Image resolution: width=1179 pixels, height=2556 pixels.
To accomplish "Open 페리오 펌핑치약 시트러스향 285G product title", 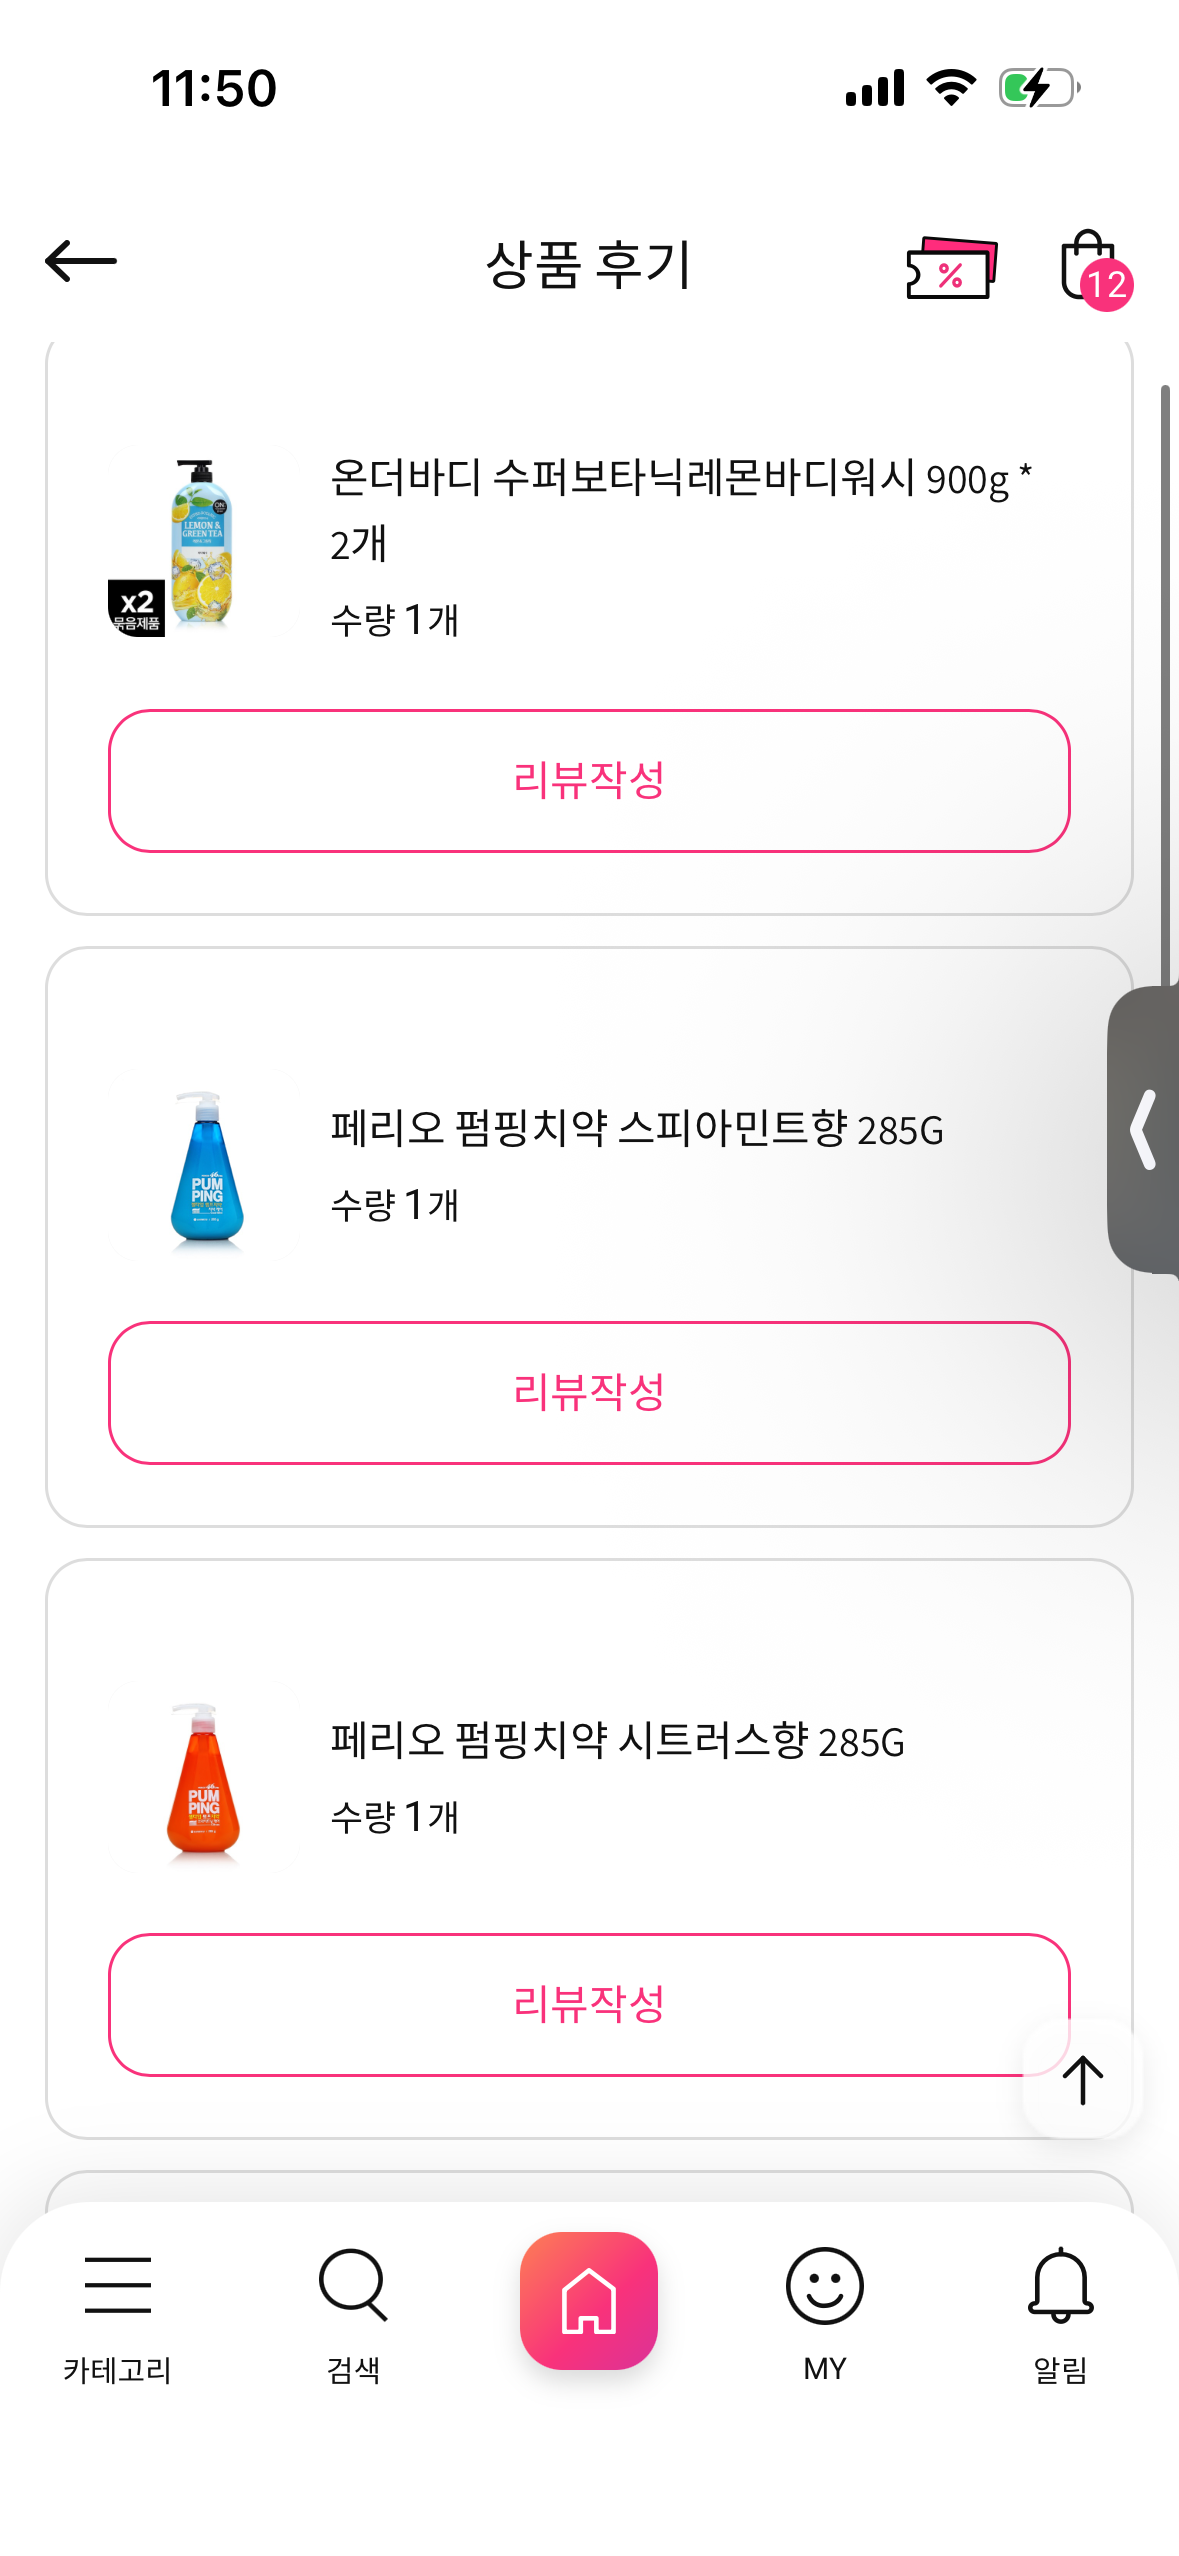I will coord(617,1741).
